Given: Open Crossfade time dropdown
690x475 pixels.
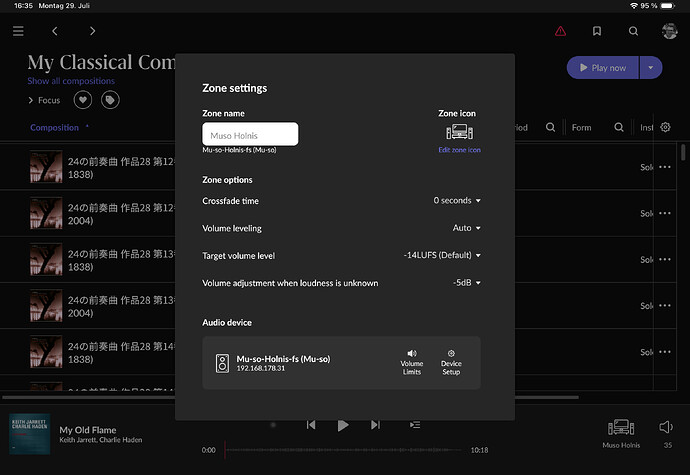Looking at the screenshot, I should [x=457, y=201].
